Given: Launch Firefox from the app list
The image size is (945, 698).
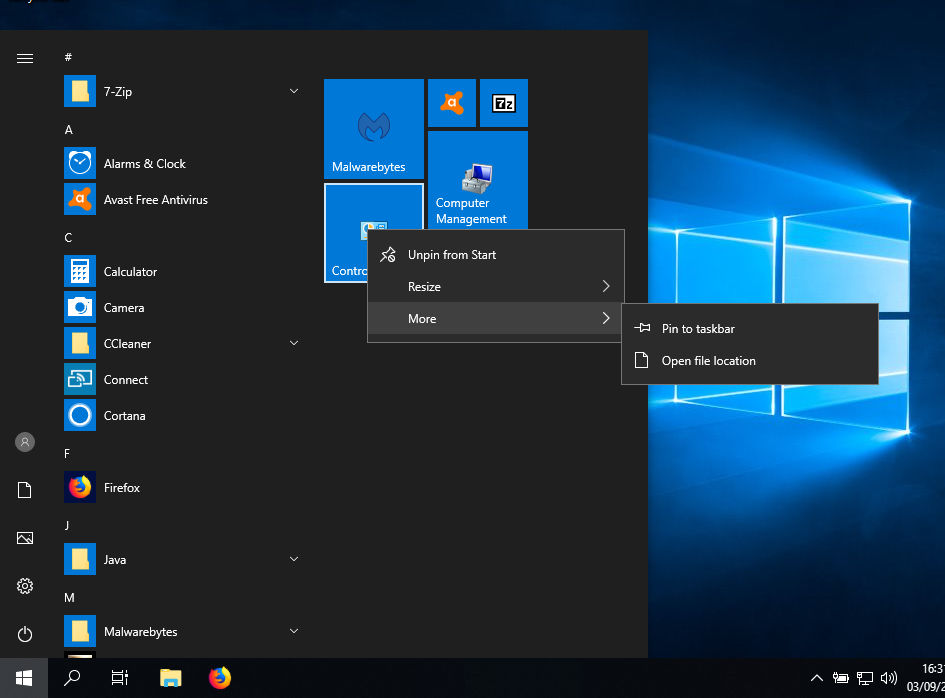Looking at the screenshot, I should click(80, 488).
